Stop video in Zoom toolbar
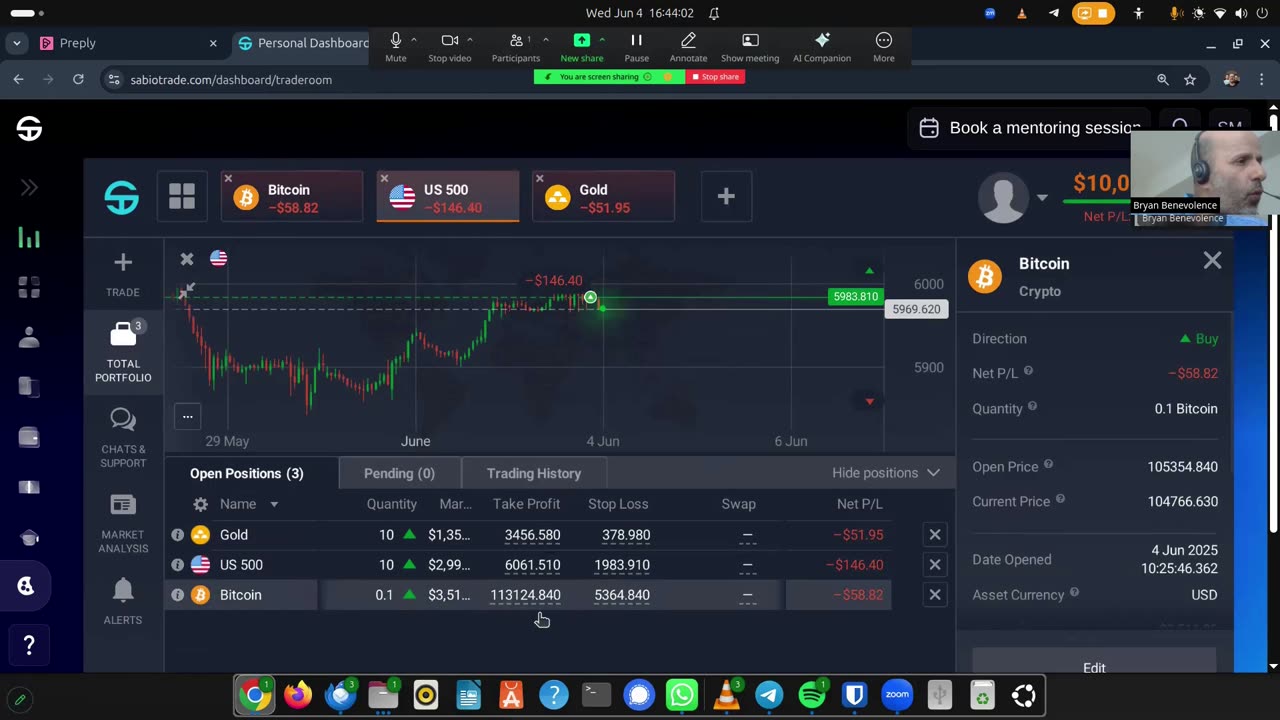 click(x=450, y=46)
